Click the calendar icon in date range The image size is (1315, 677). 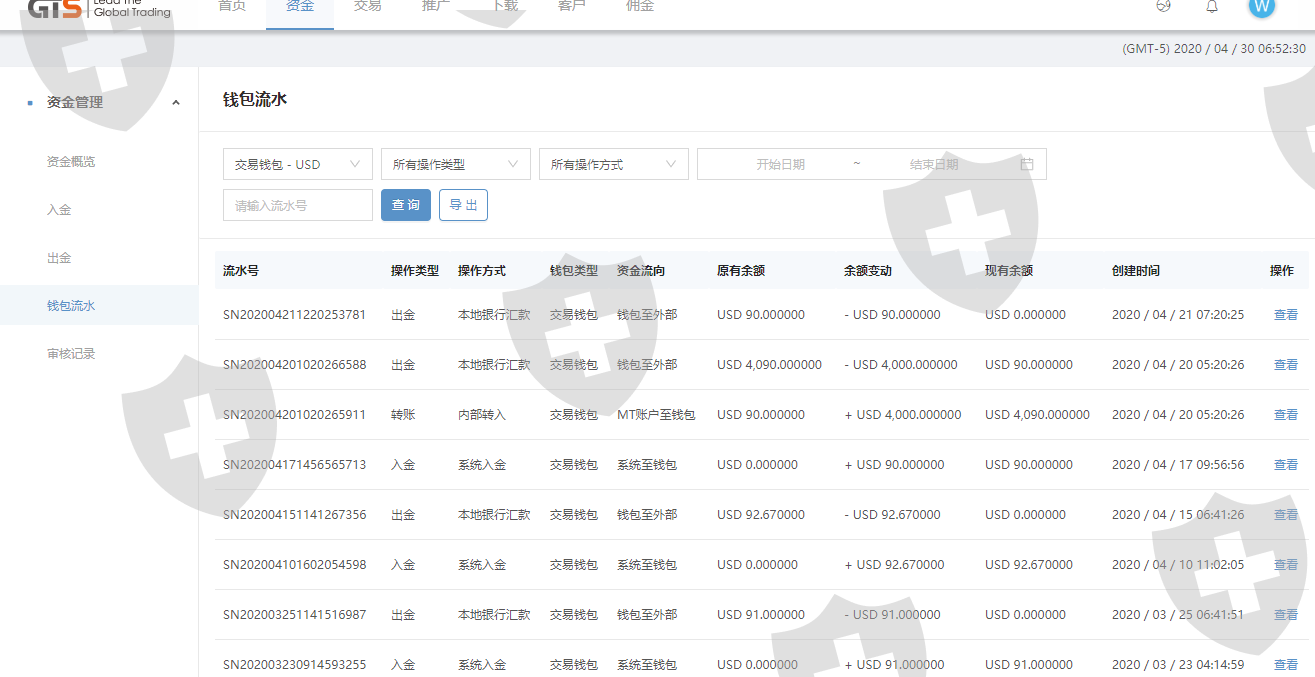click(1026, 164)
